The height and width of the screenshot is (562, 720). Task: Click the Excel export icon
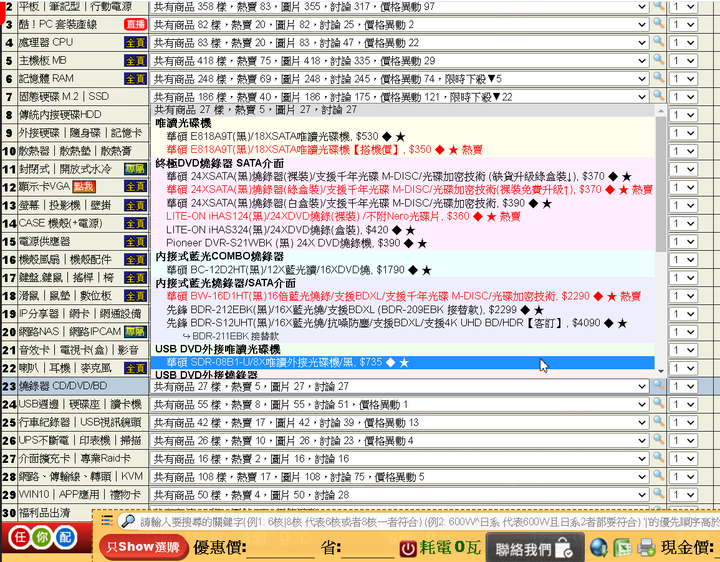(623, 547)
